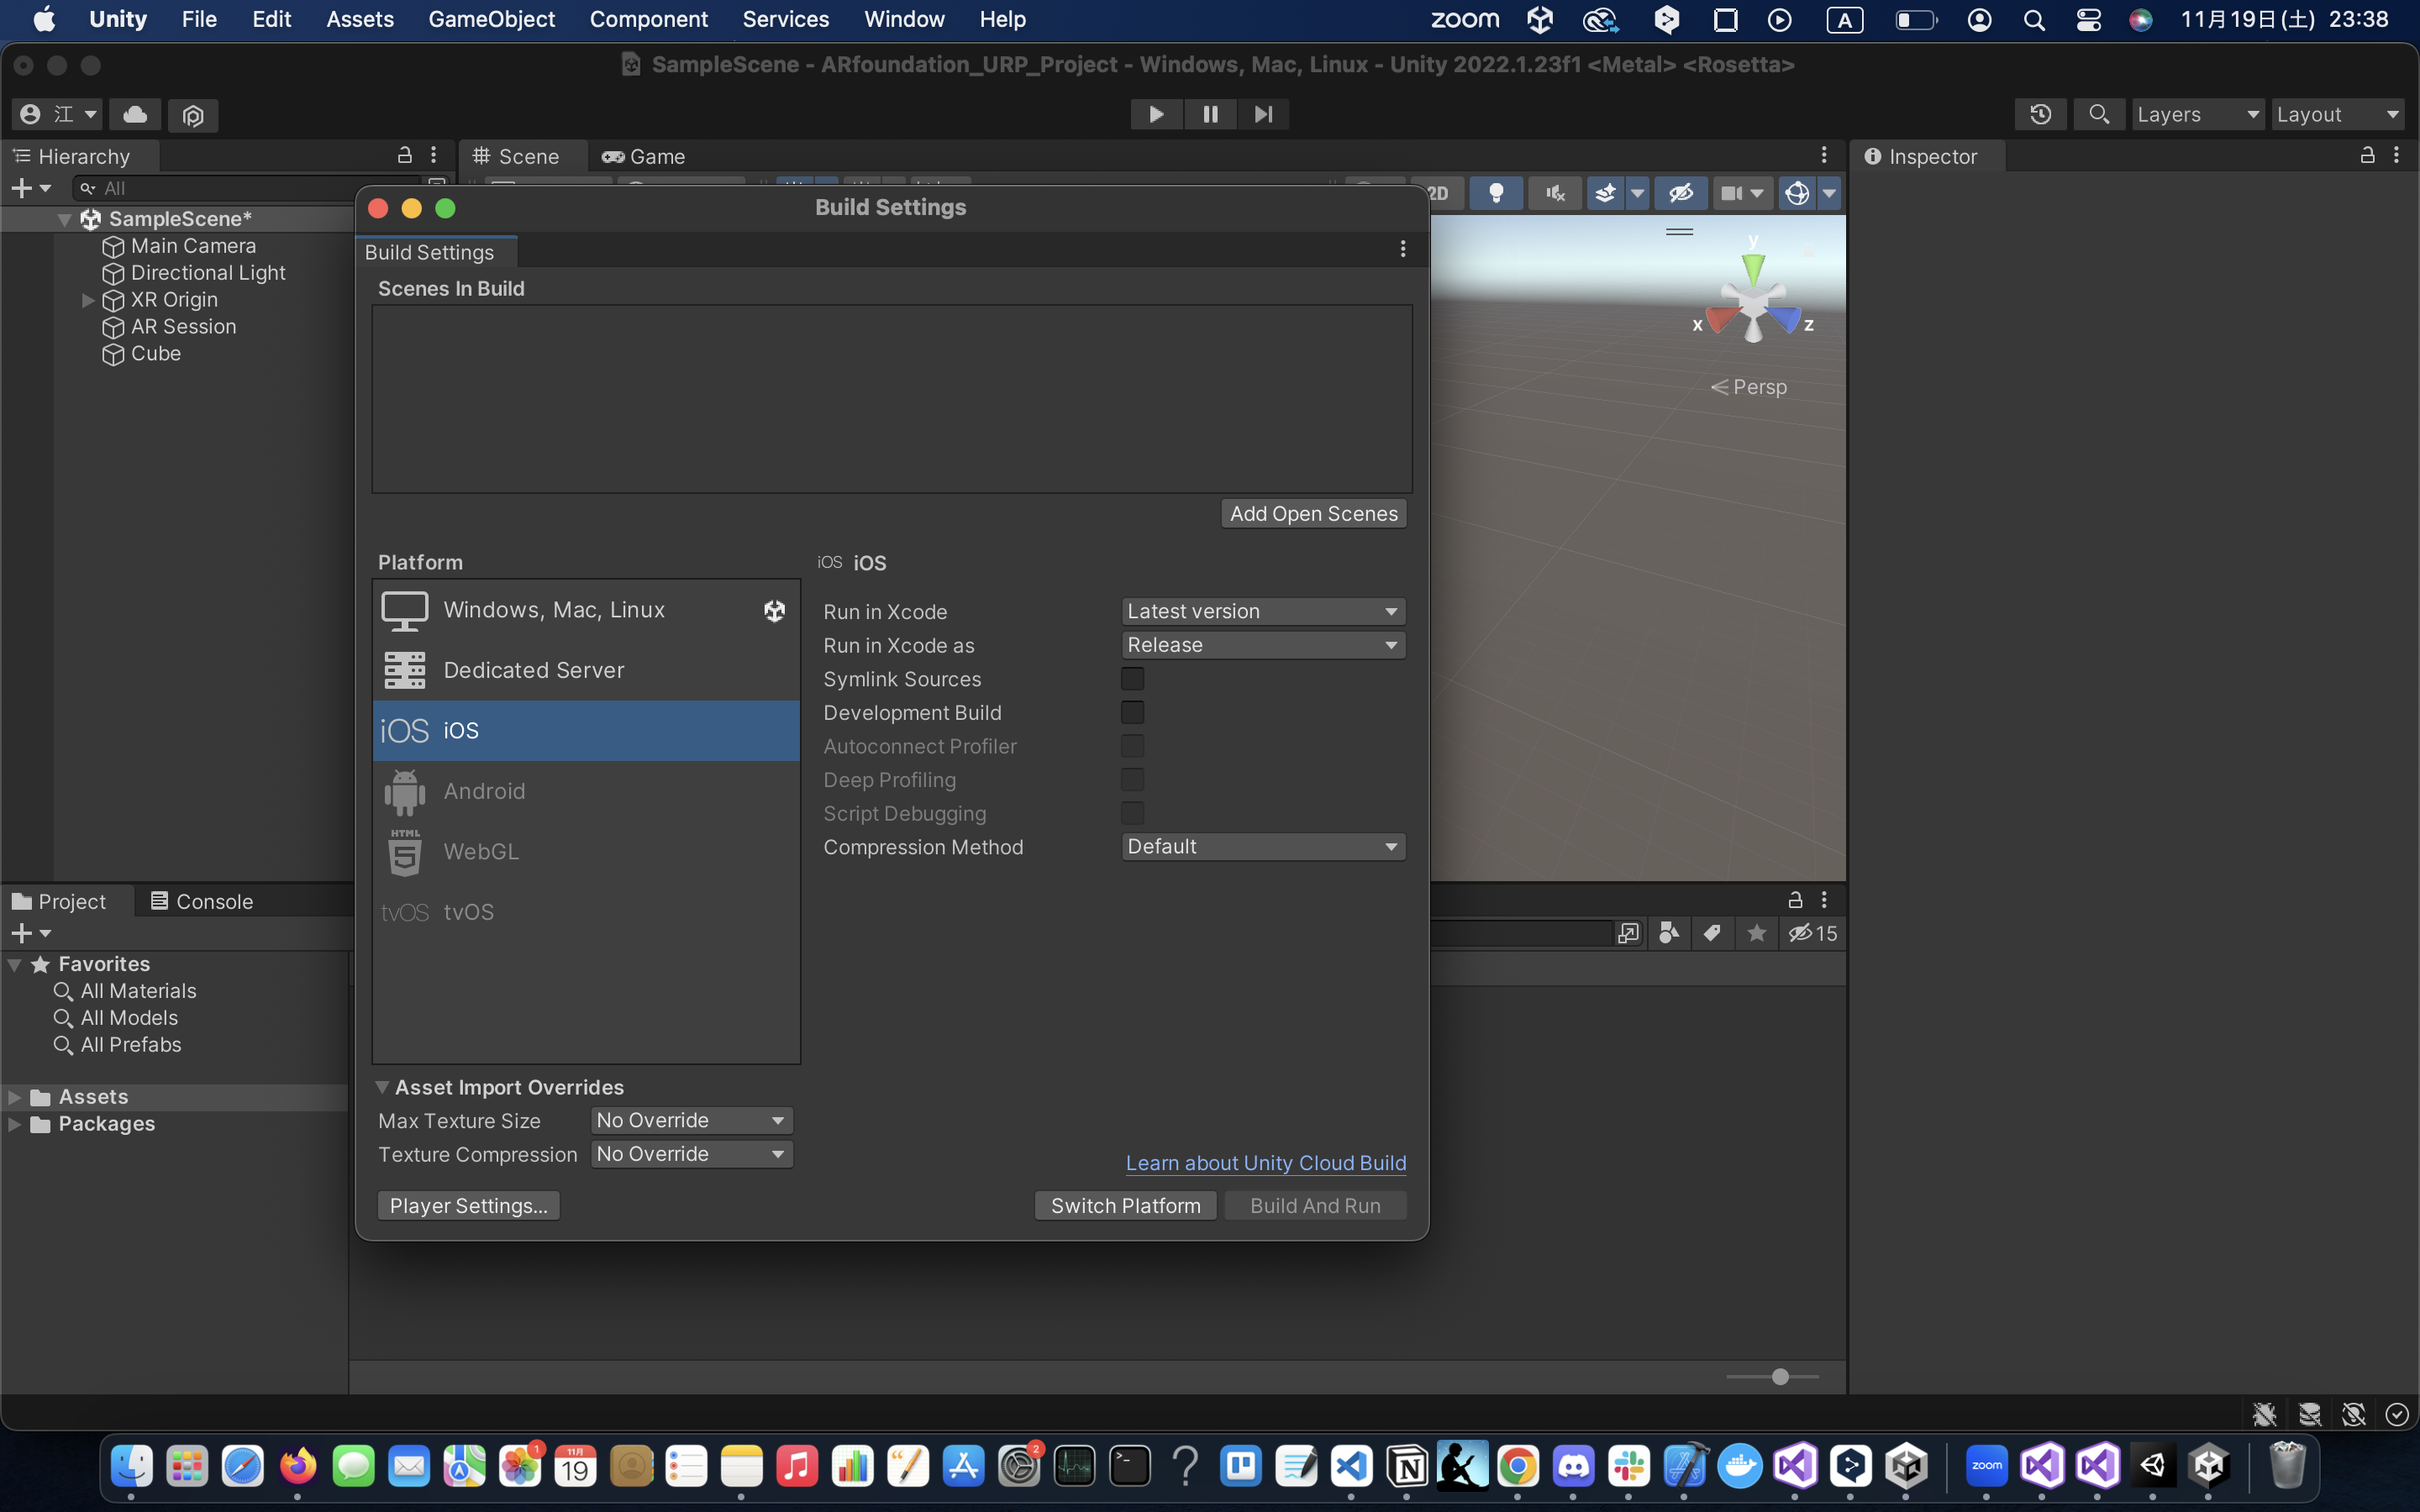Viewport: 2420px width, 1512px height.
Task: Select the Android platform in the list
Action: point(484,790)
